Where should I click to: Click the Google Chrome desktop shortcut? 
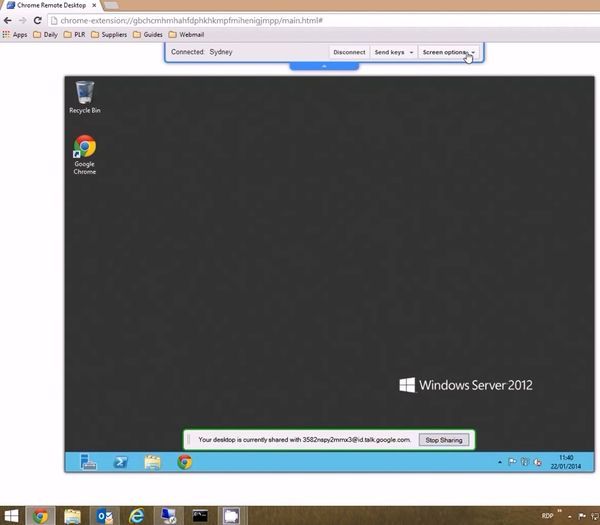pos(85,153)
